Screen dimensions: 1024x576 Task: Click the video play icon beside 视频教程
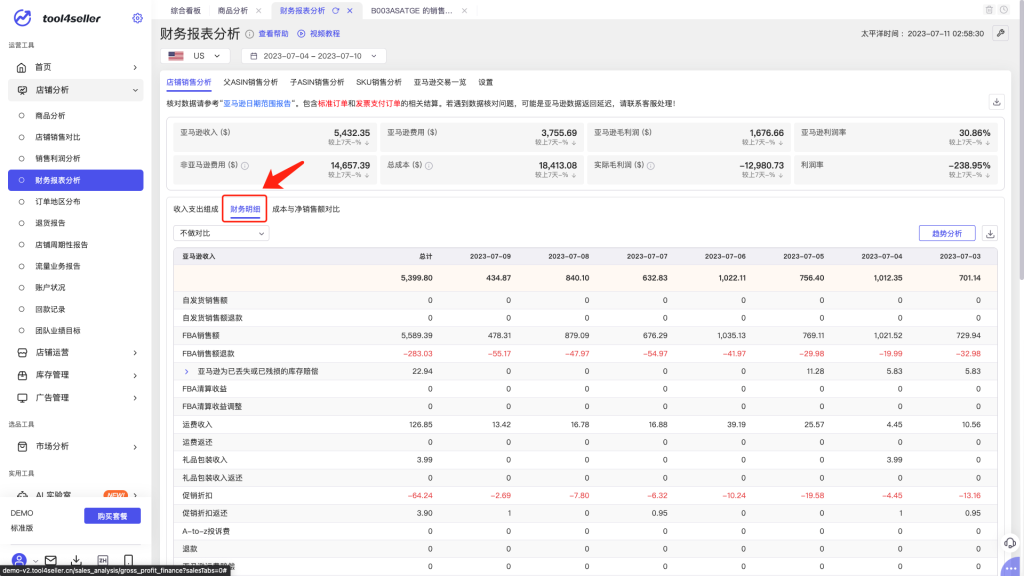click(x=301, y=34)
